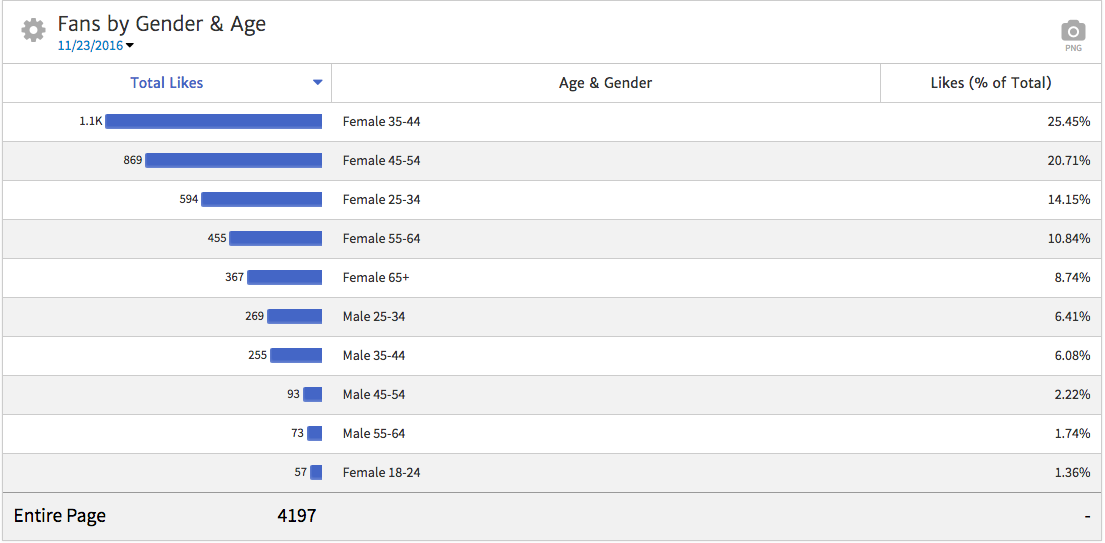This screenshot has height=543, width=1105.
Task: Open the widget settings gear icon
Action: [33, 30]
